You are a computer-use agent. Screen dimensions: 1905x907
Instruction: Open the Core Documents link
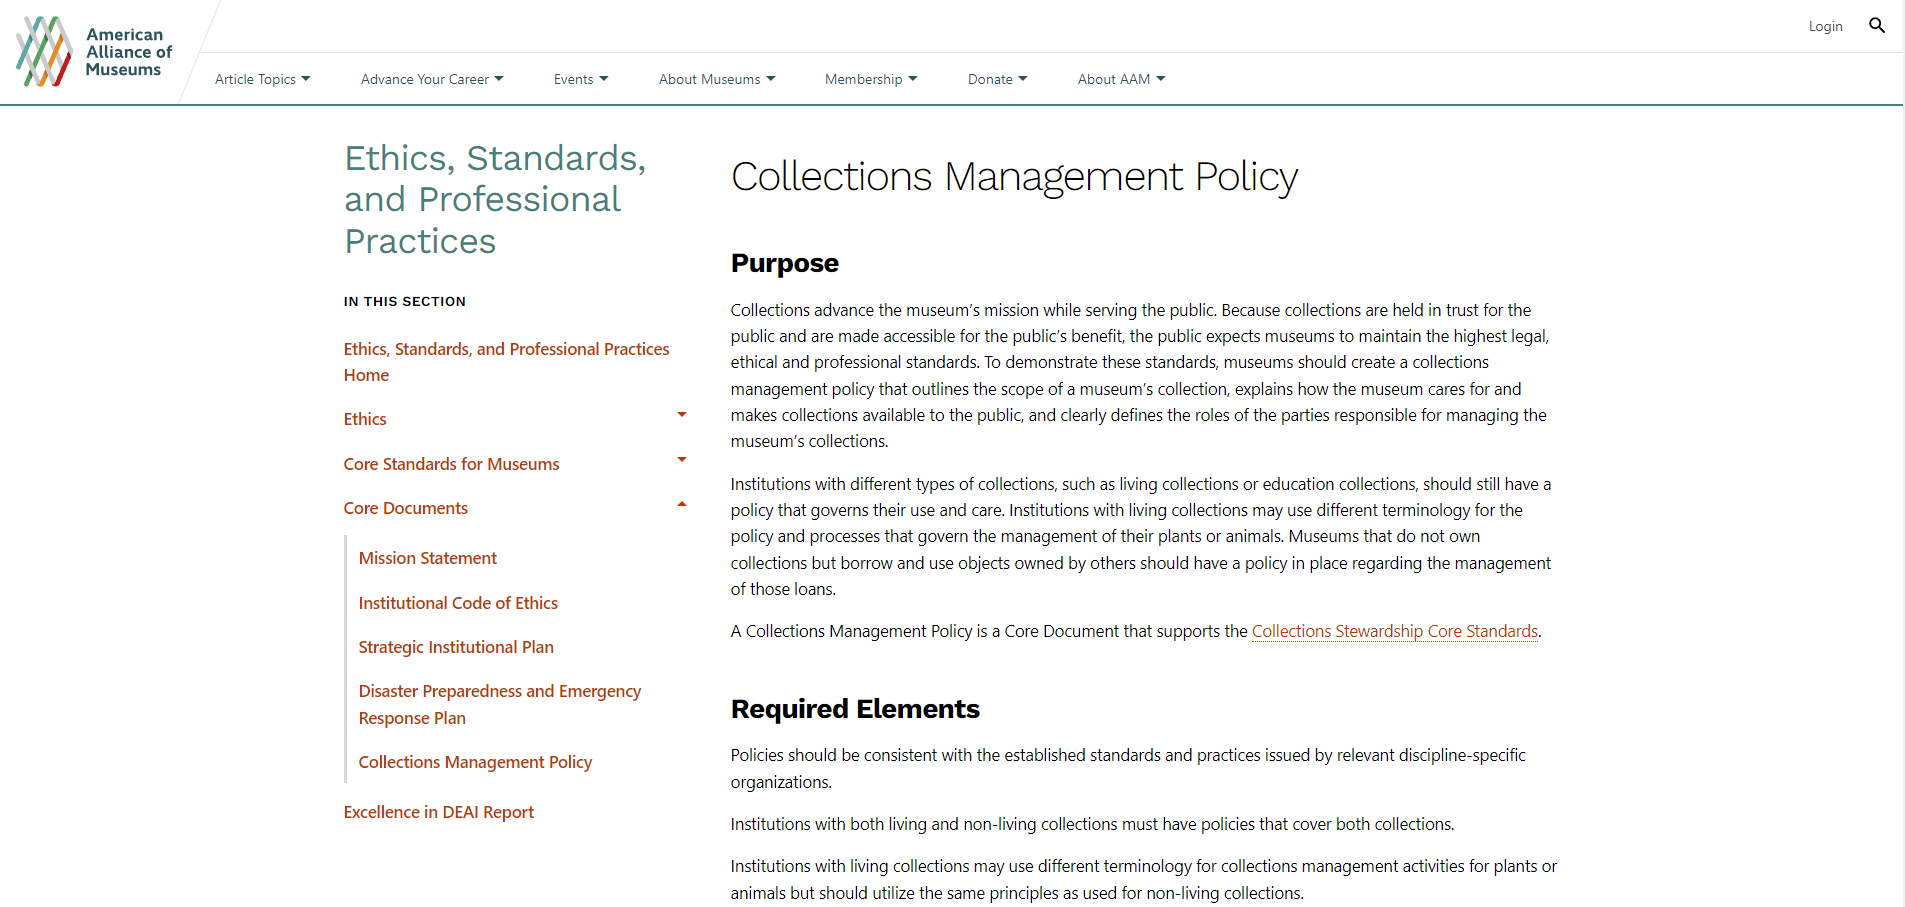(x=405, y=508)
